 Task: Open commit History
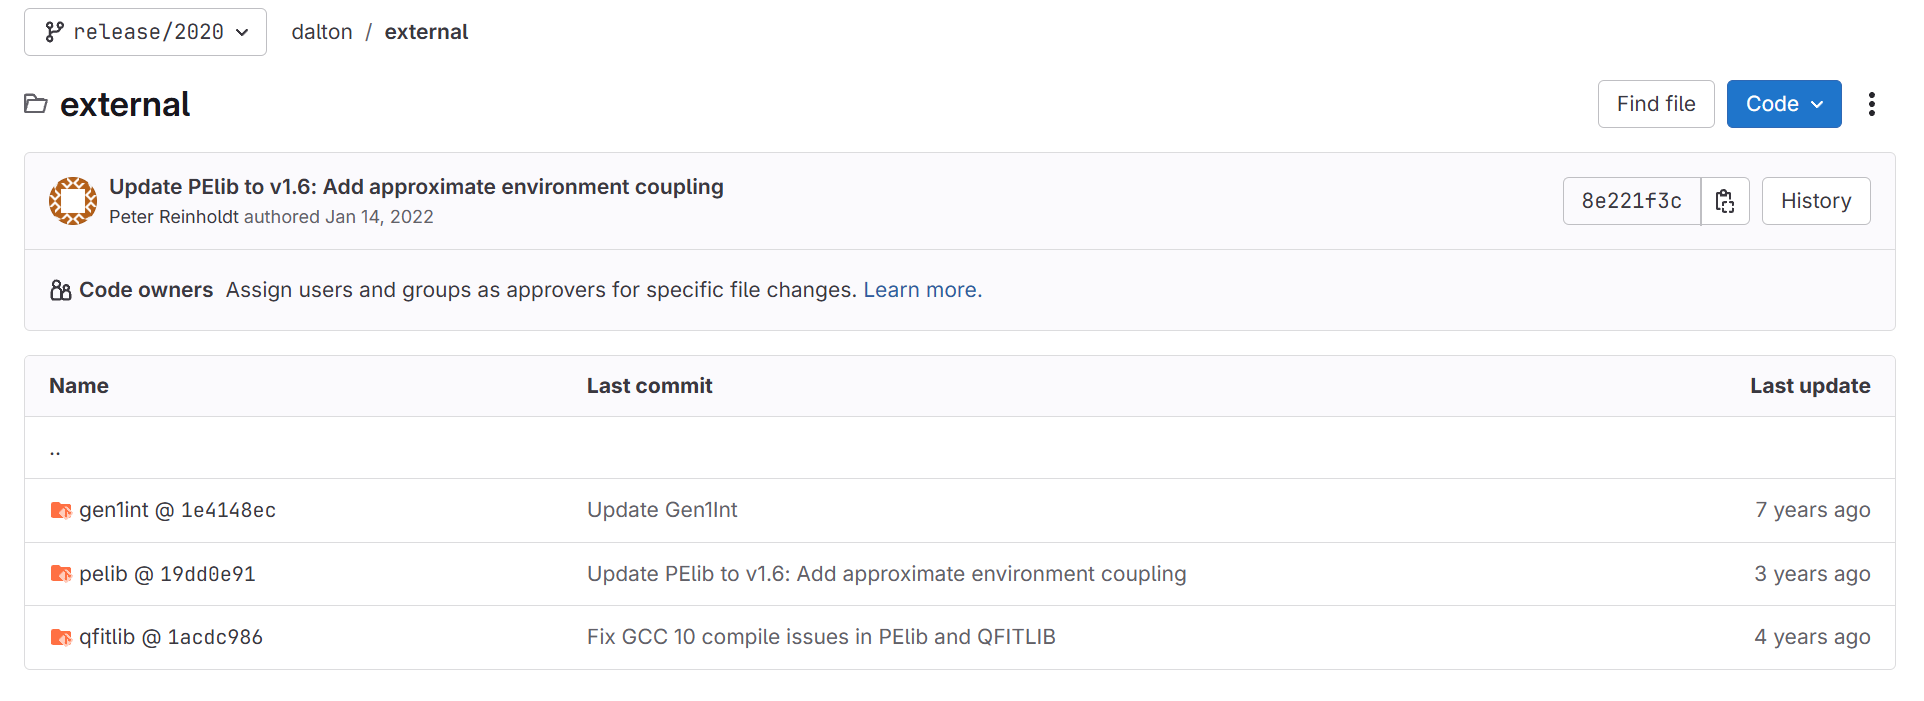(x=1816, y=201)
